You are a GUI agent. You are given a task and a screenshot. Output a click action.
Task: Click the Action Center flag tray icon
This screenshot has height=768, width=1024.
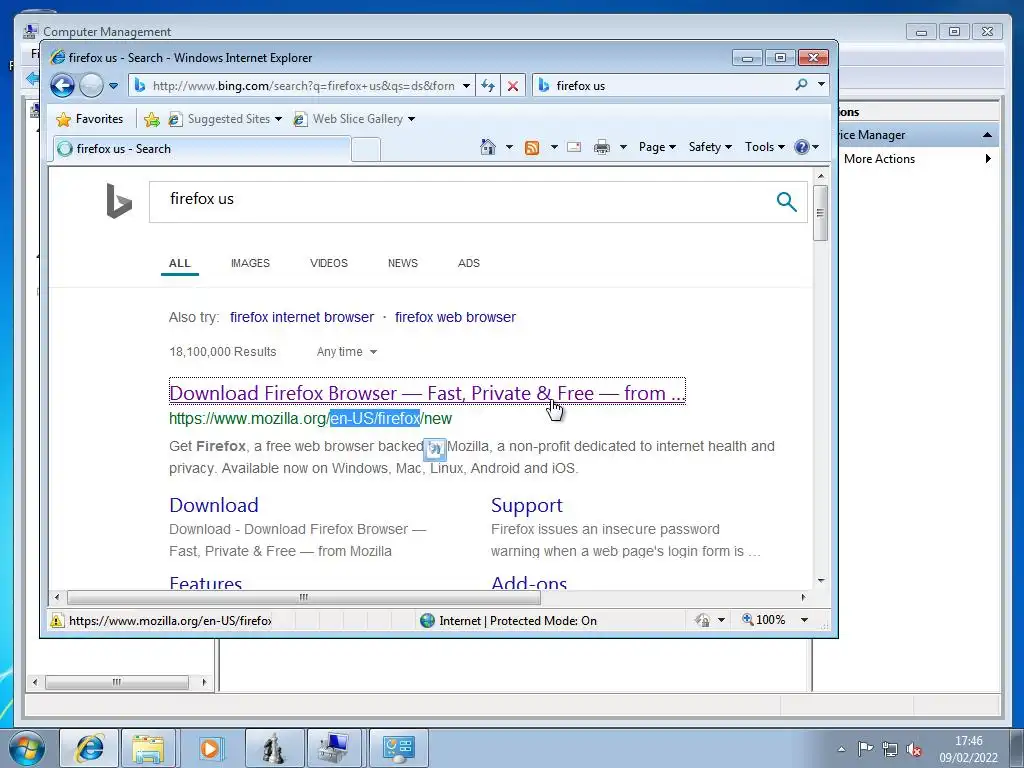865,749
